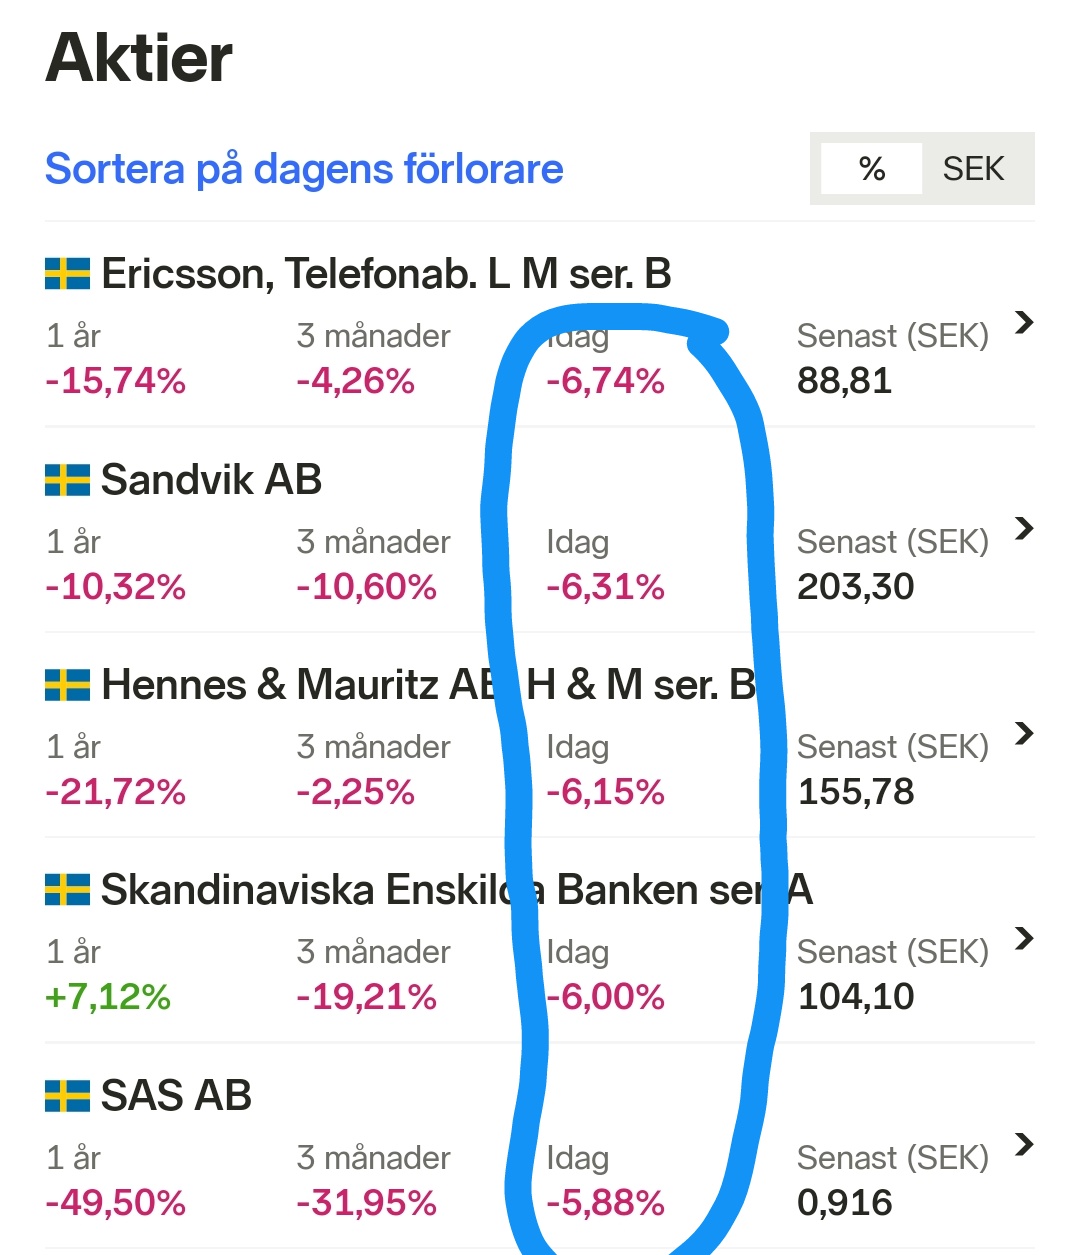Expand Sandvik AB row using its chevron
Screen dimensions: 1080x1255
1023,528
